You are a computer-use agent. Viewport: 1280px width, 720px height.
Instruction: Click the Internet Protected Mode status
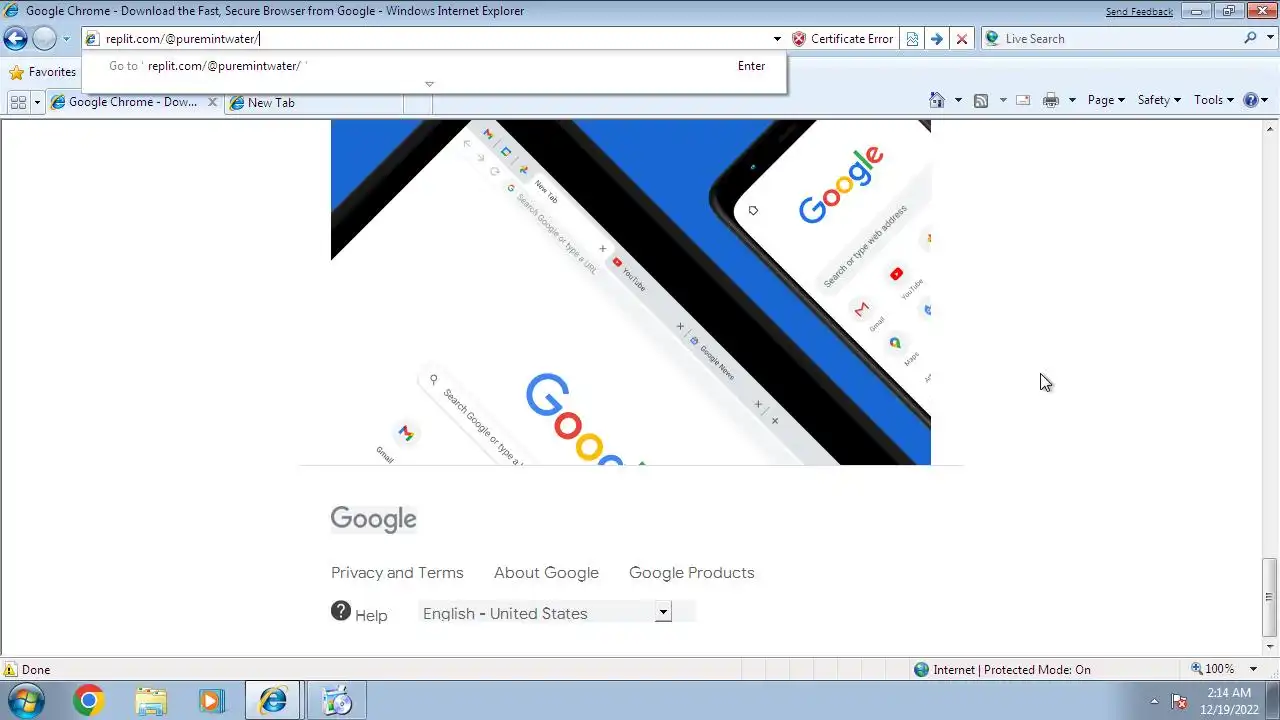[x=1002, y=670]
